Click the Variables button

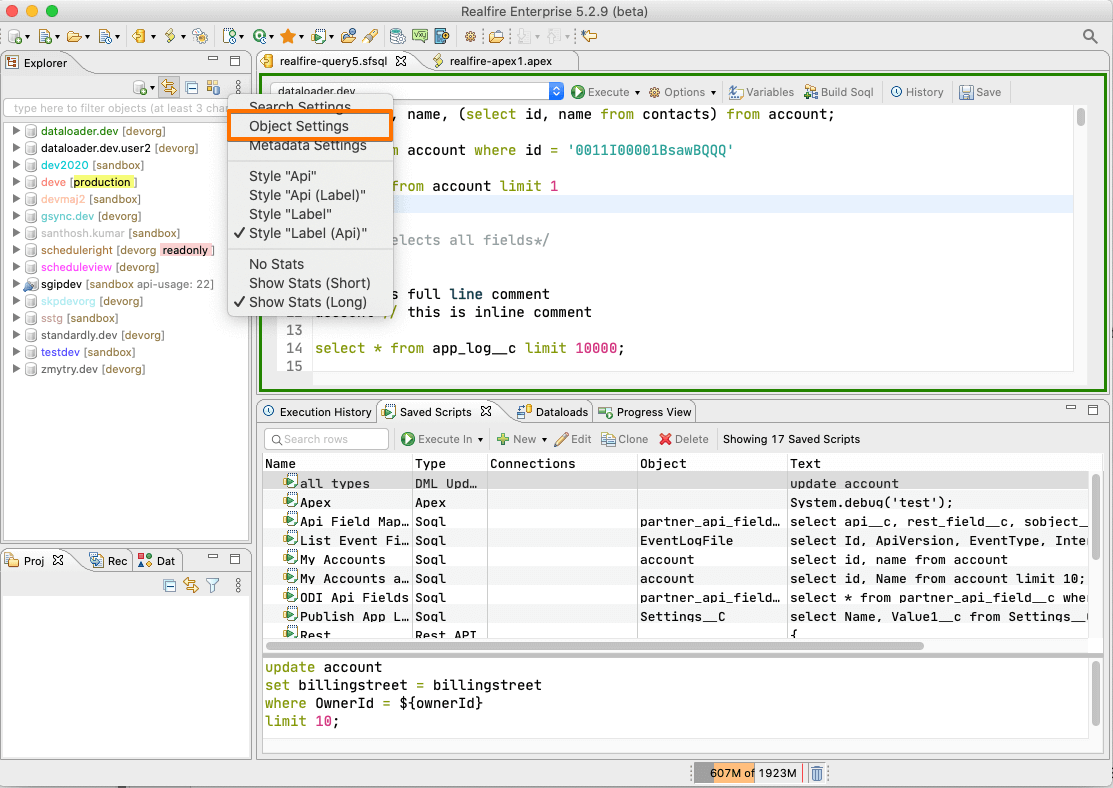click(x=762, y=92)
